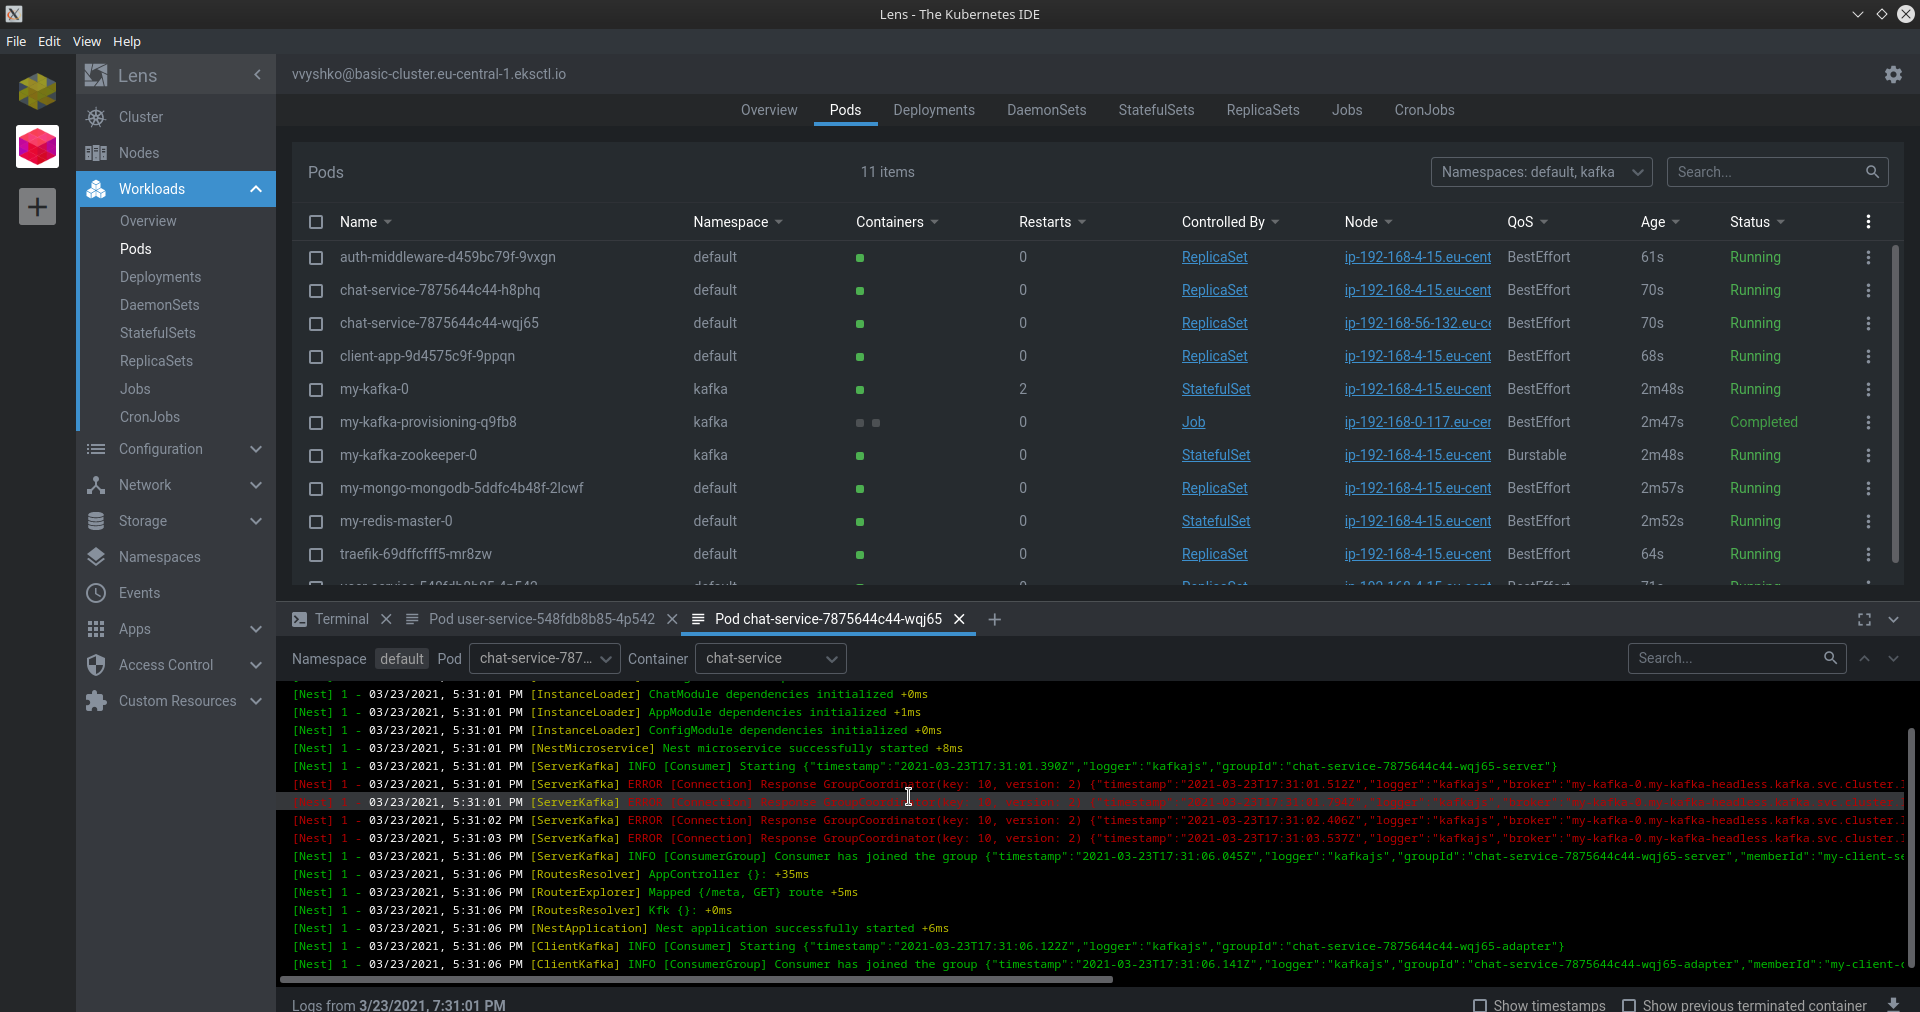The image size is (1920, 1012).
Task: Select the red cube cluster icon
Action: (37, 147)
